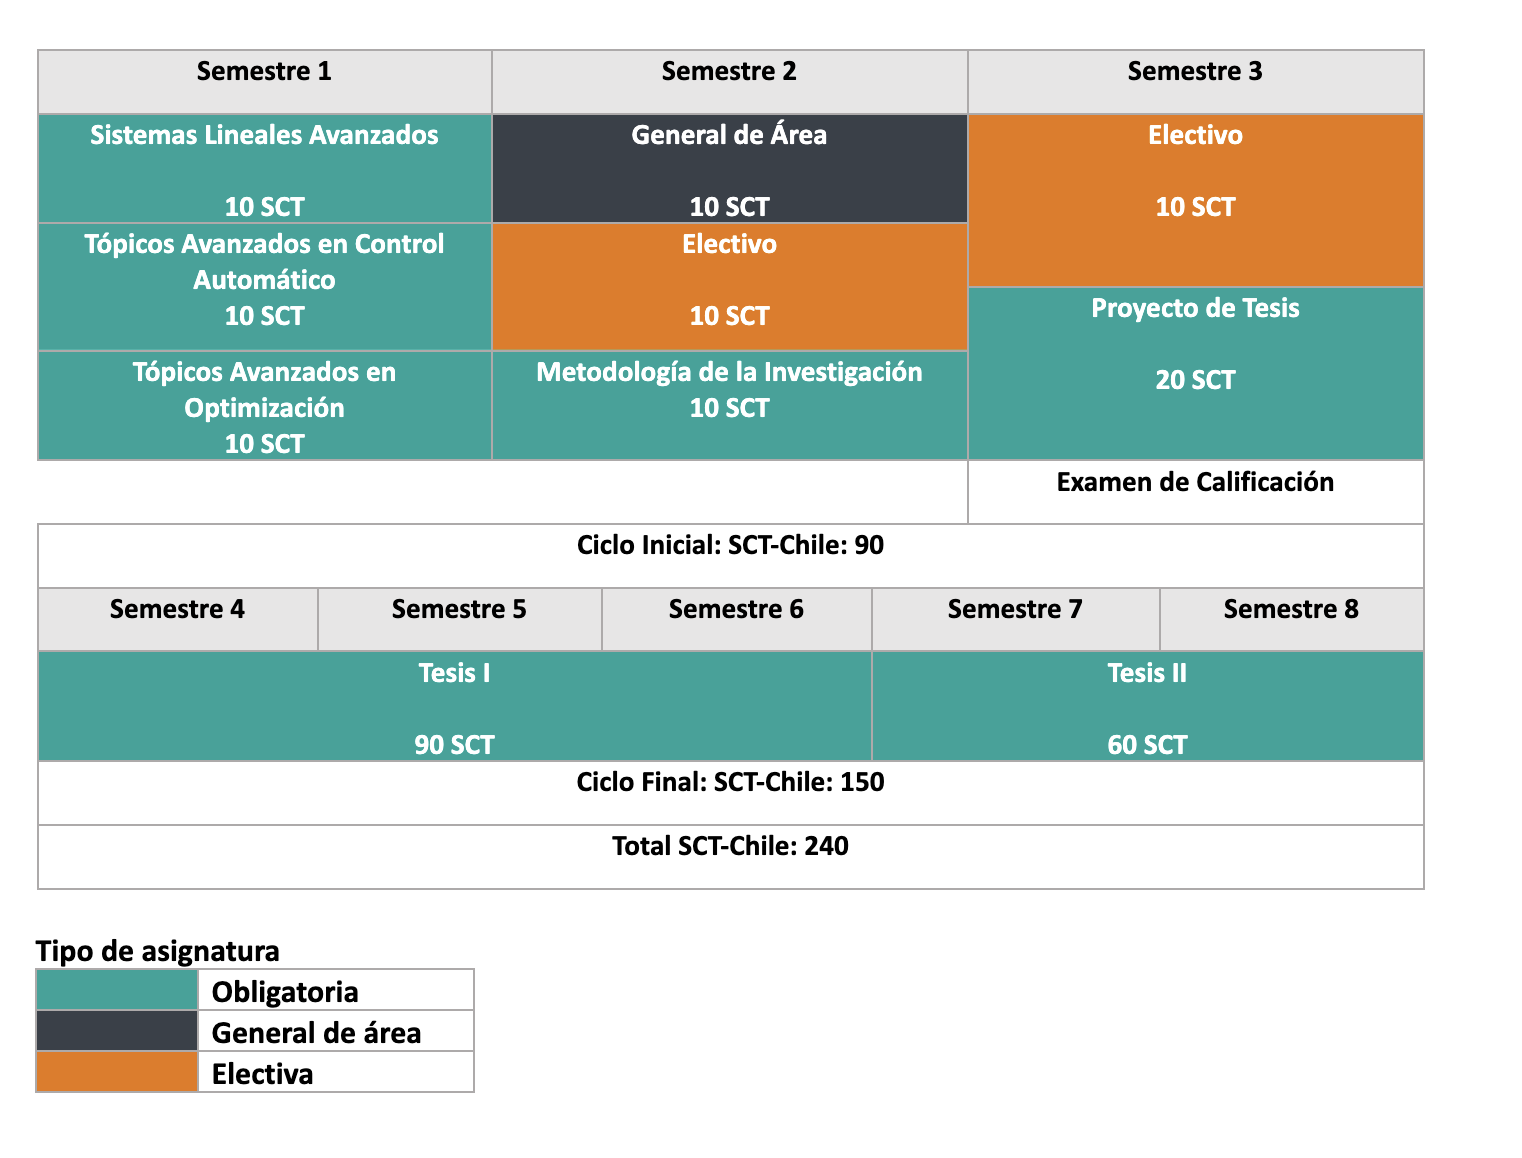Image resolution: width=1522 pixels, height=1158 pixels.
Task: Click the Electivo block in Semestre 2
Action: 729,285
